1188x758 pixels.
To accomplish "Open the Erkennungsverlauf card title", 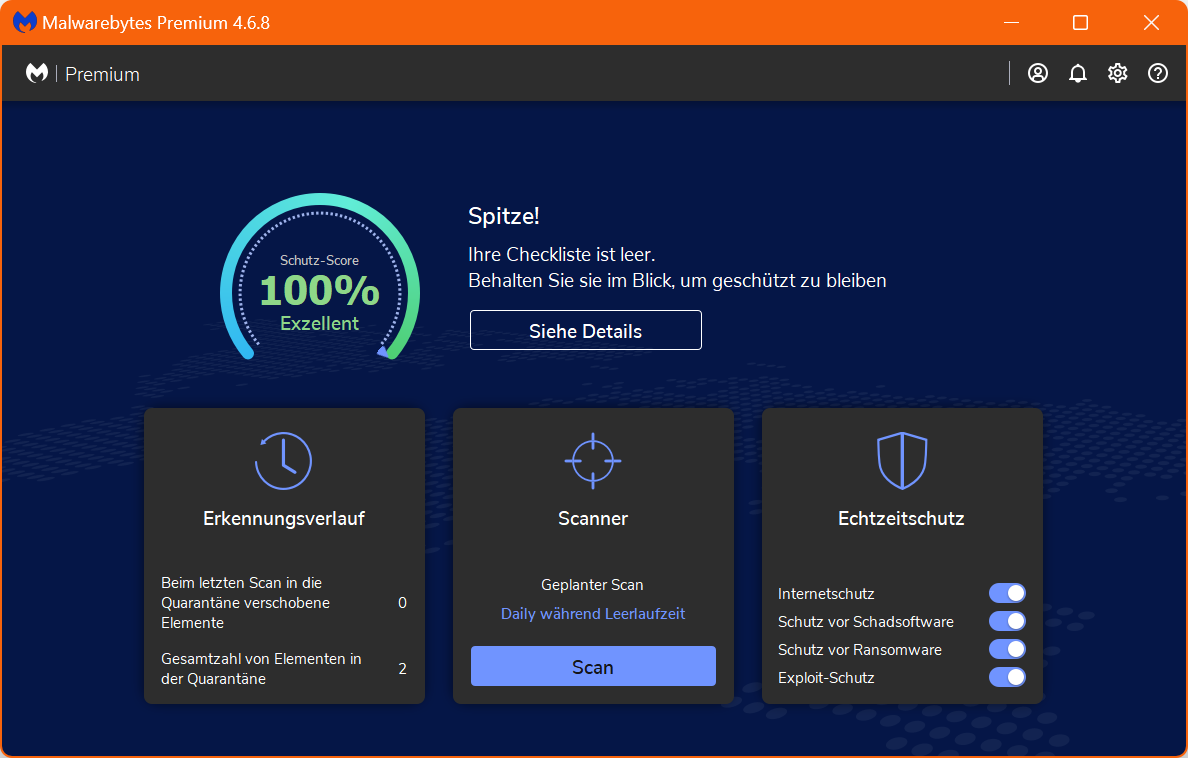I will tap(284, 518).
